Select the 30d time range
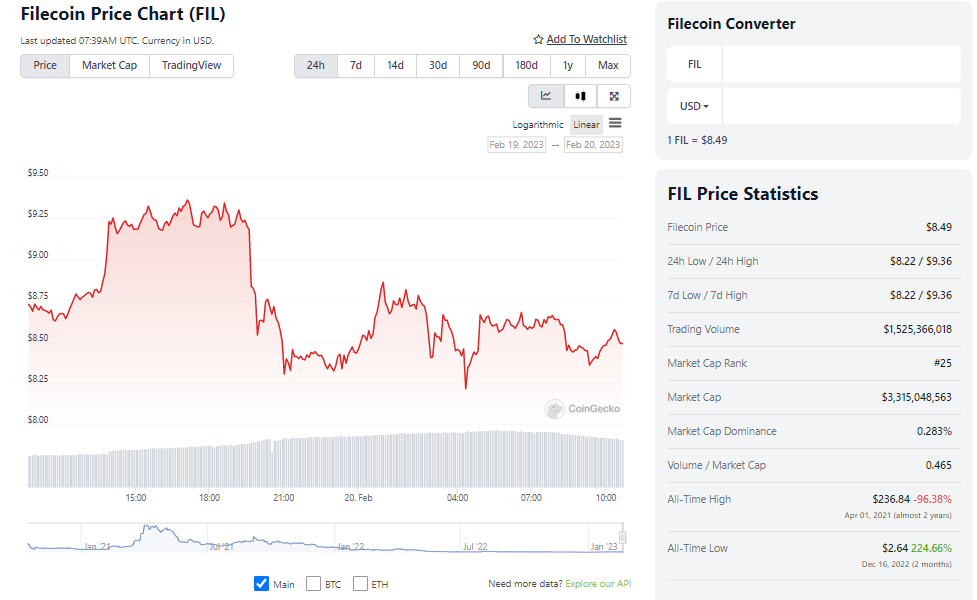Screen dimensions: 977x600 click(438, 65)
